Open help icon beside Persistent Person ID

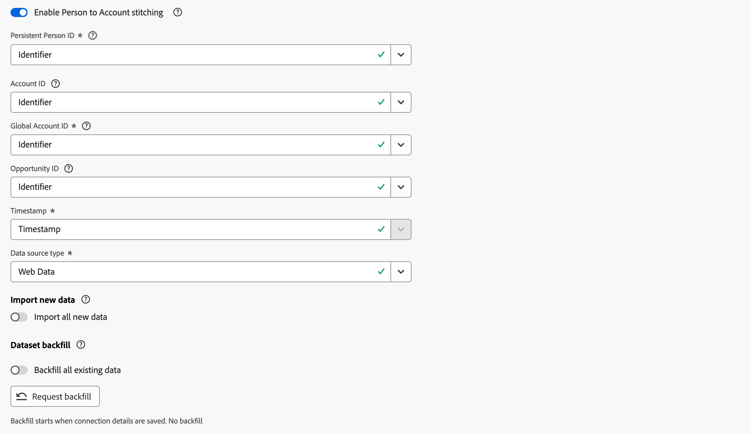click(x=93, y=35)
